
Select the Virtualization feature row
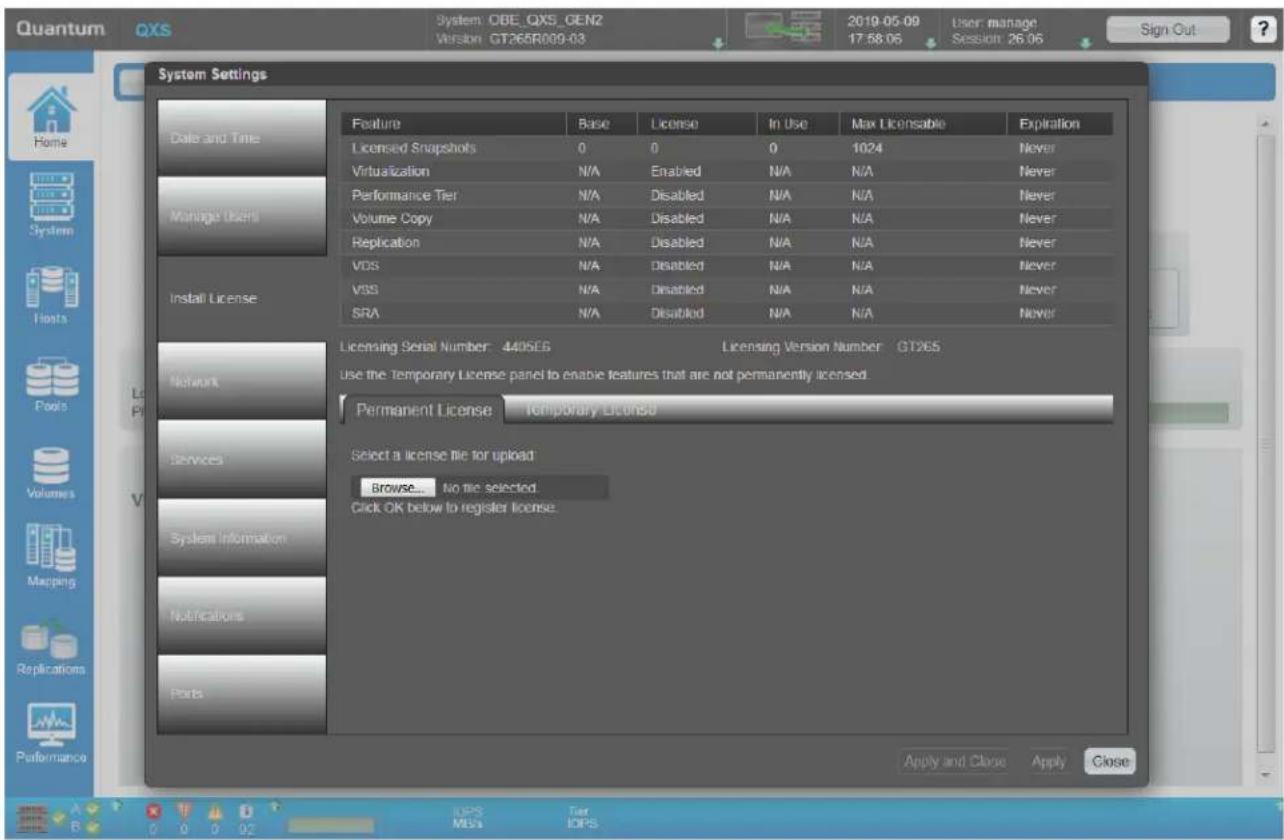pos(727,171)
